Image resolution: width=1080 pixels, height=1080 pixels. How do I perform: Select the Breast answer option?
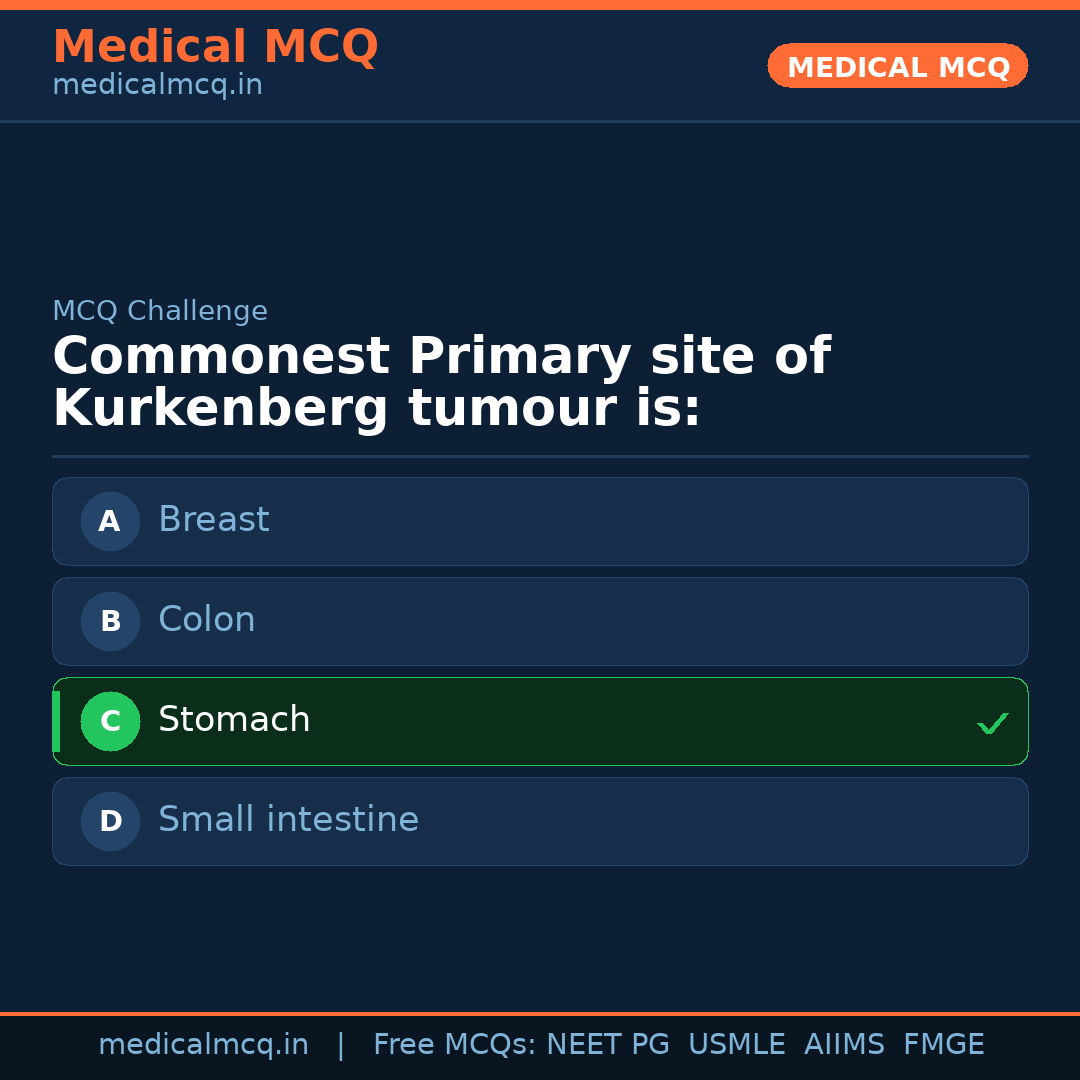(x=540, y=521)
